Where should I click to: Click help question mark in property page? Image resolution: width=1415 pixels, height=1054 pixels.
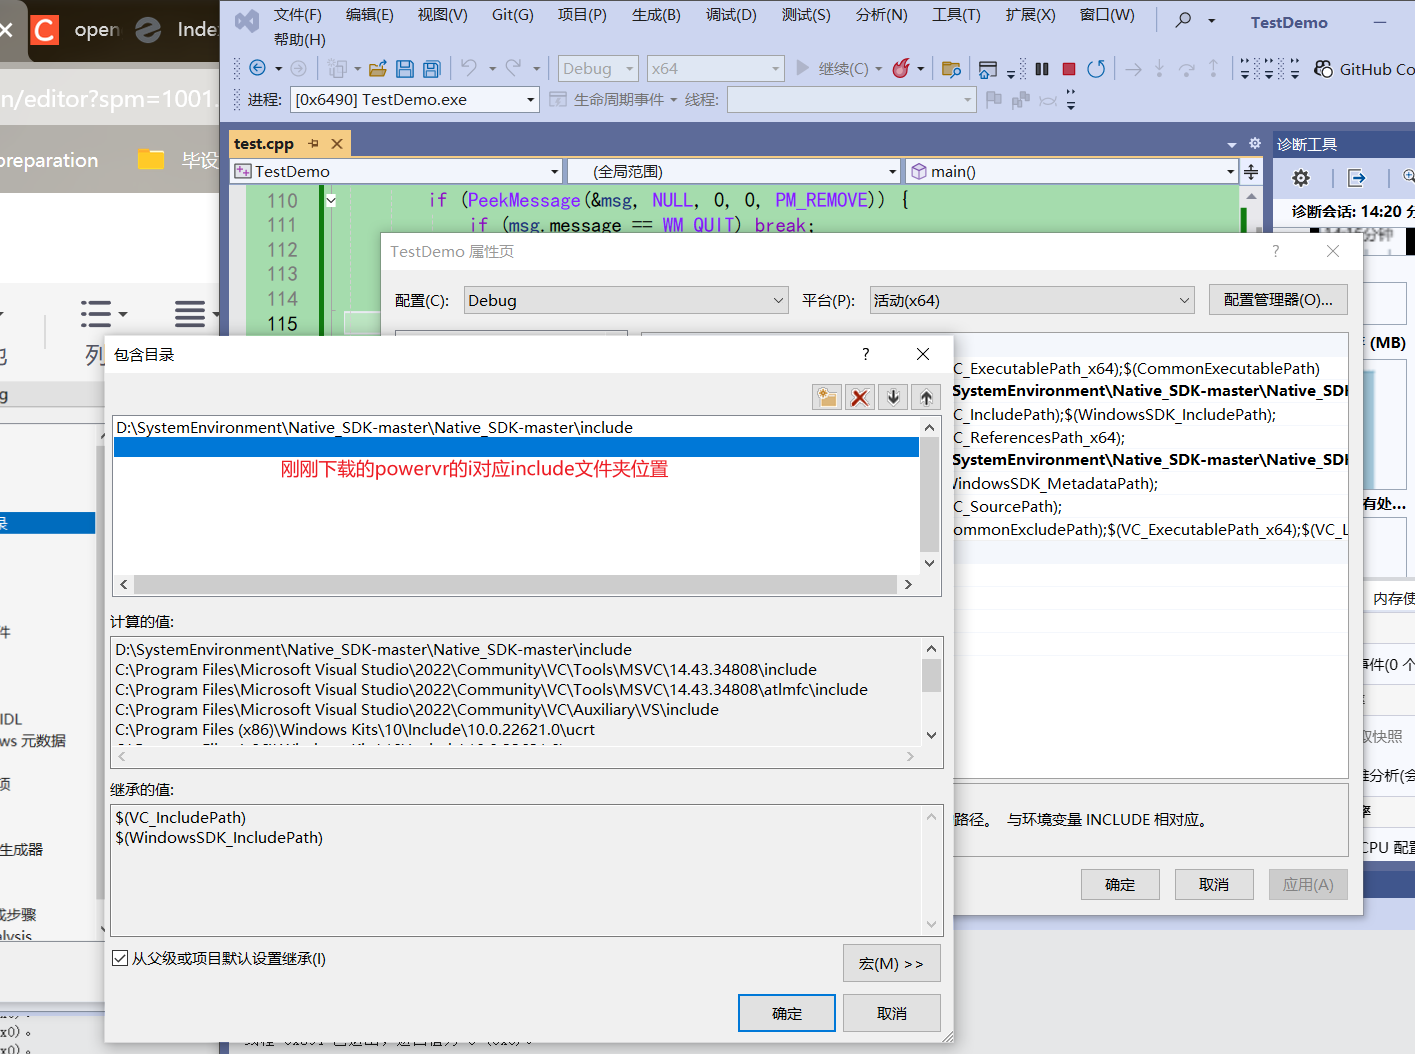pyautogui.click(x=1276, y=251)
